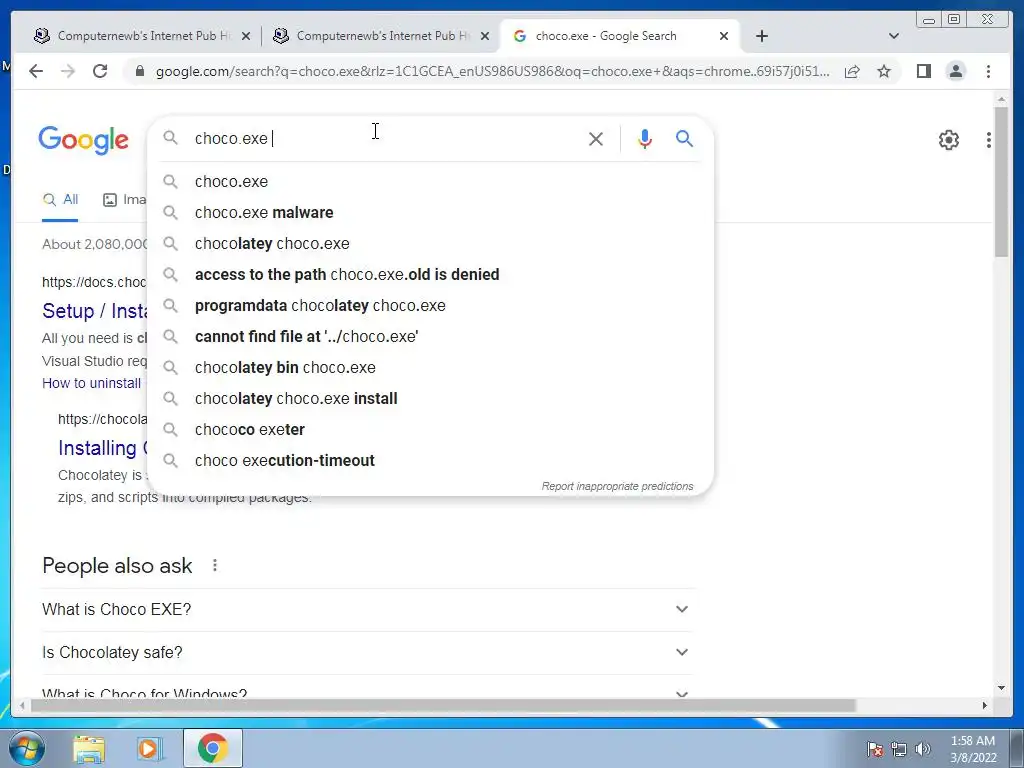
Task: Close the second Computernewb's Internet Pub tab
Action: 485,36
